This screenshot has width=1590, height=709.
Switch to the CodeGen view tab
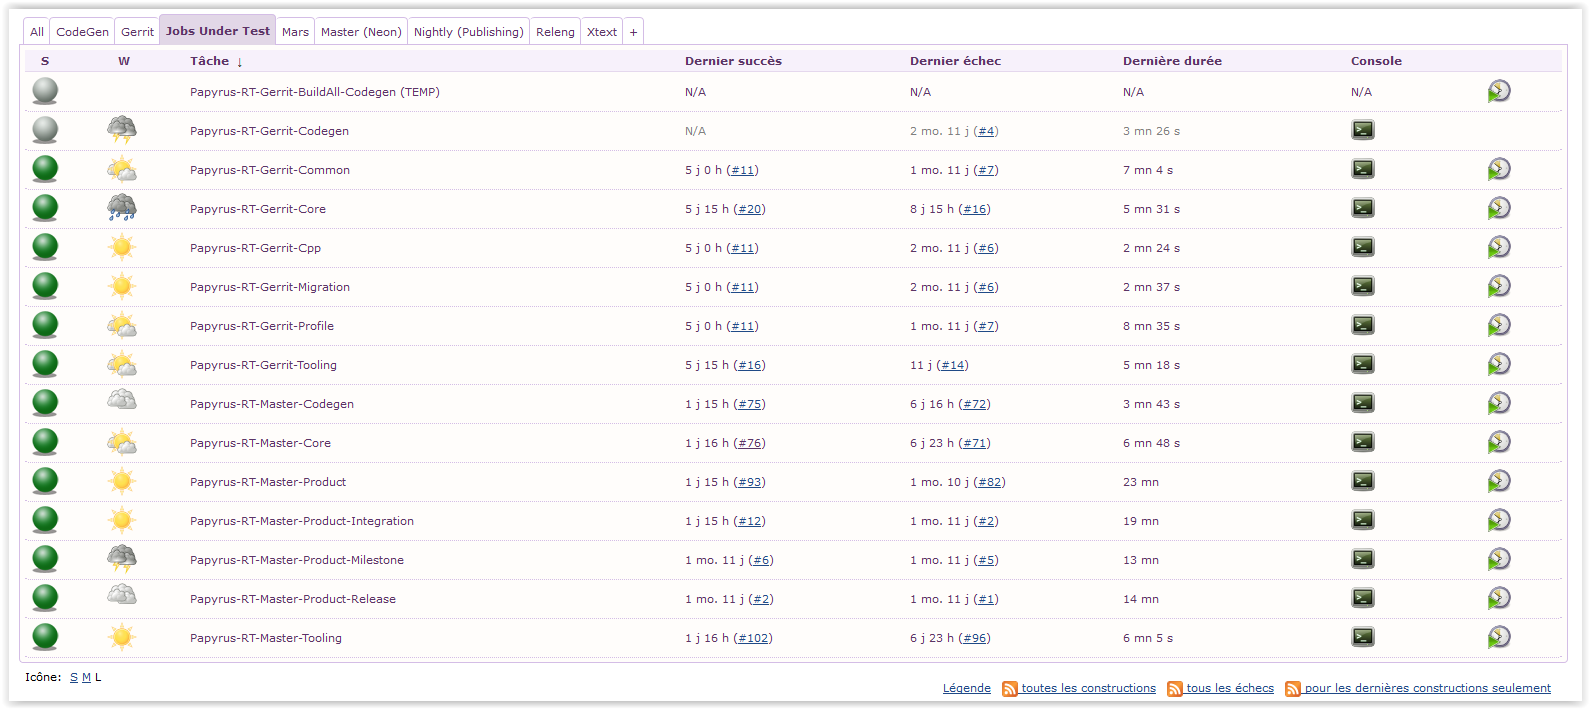[x=82, y=32]
